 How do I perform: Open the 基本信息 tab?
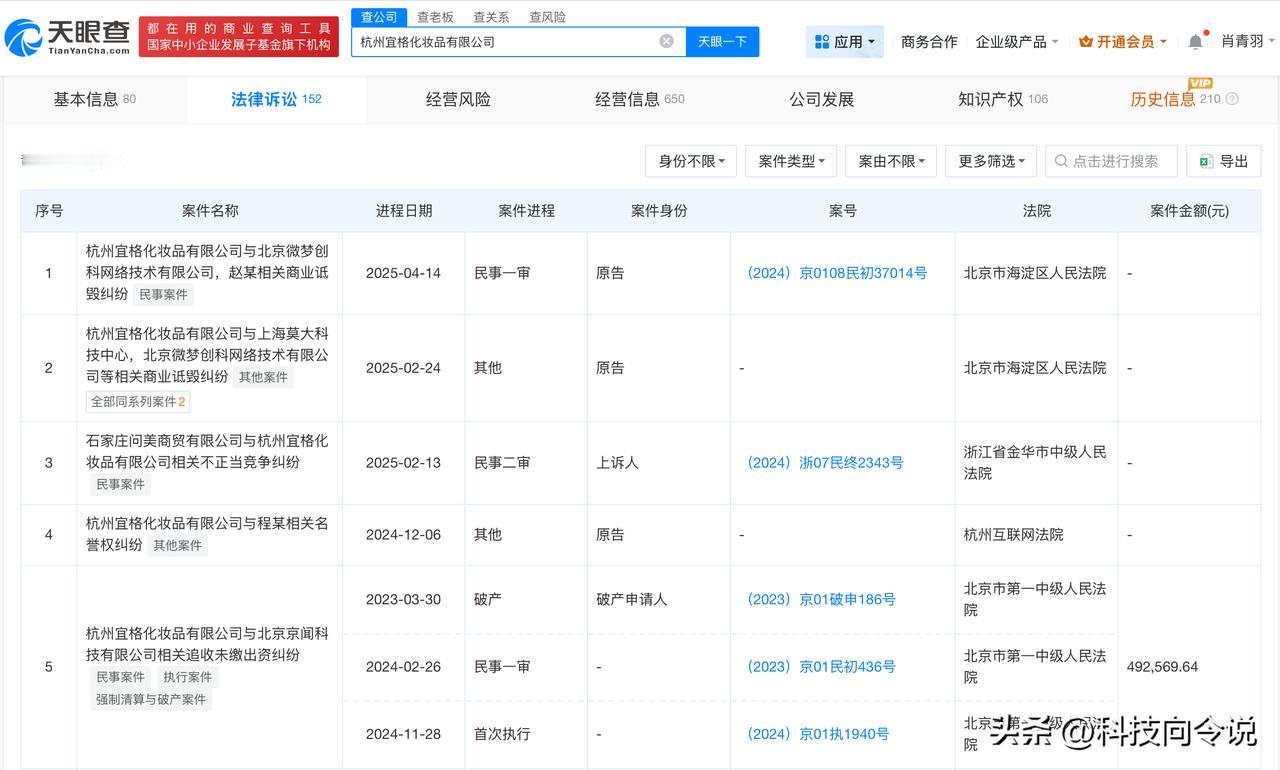(95, 99)
